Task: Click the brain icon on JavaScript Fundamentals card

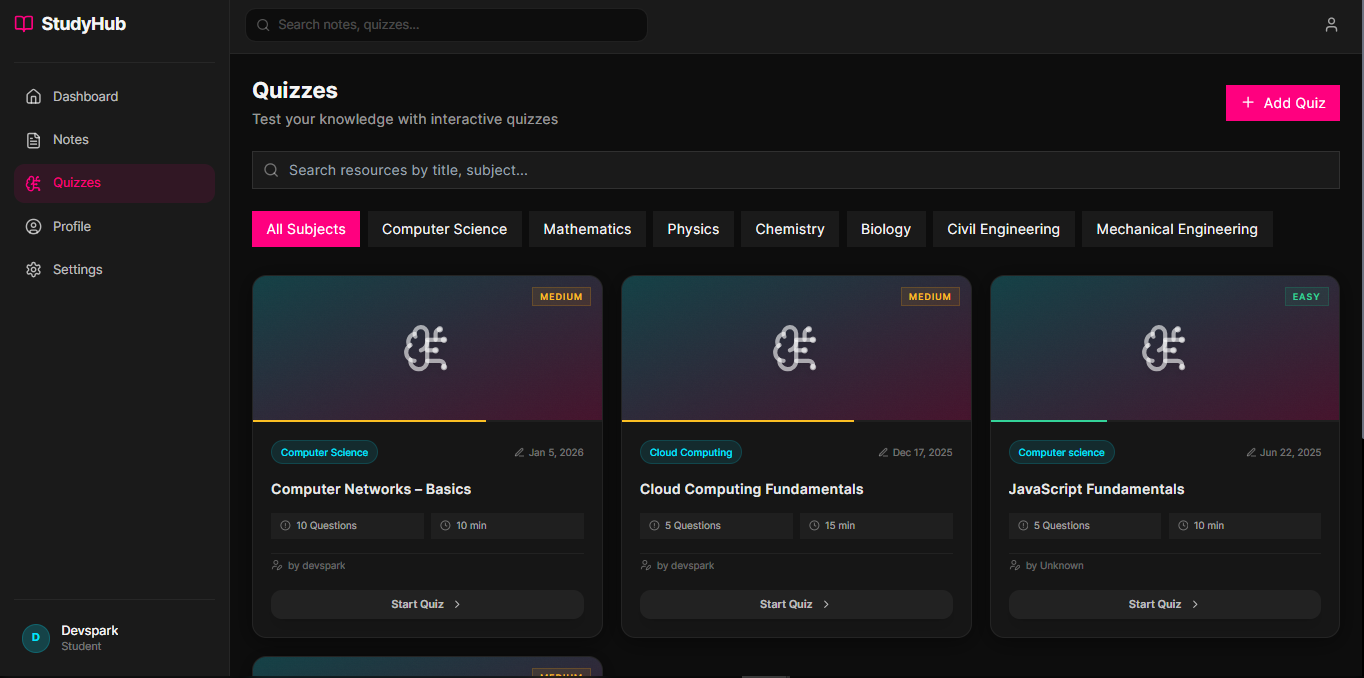Action: pos(1164,349)
